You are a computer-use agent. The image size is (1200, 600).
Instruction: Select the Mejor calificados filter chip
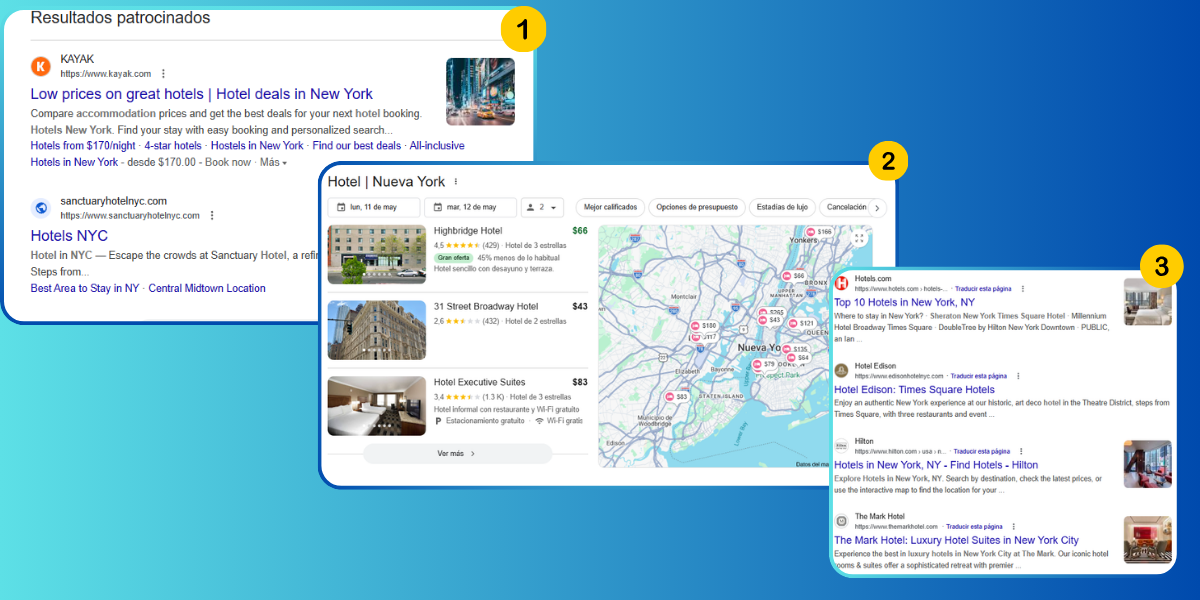tap(609, 208)
